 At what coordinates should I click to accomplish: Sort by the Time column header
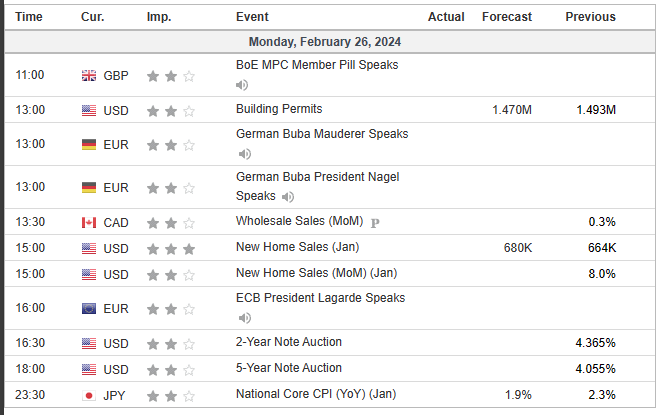pos(30,17)
